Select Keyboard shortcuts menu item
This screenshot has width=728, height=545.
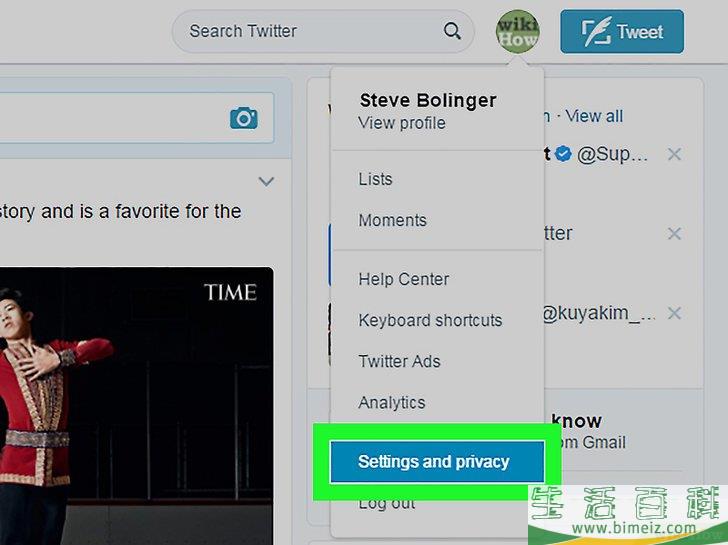[x=430, y=320]
